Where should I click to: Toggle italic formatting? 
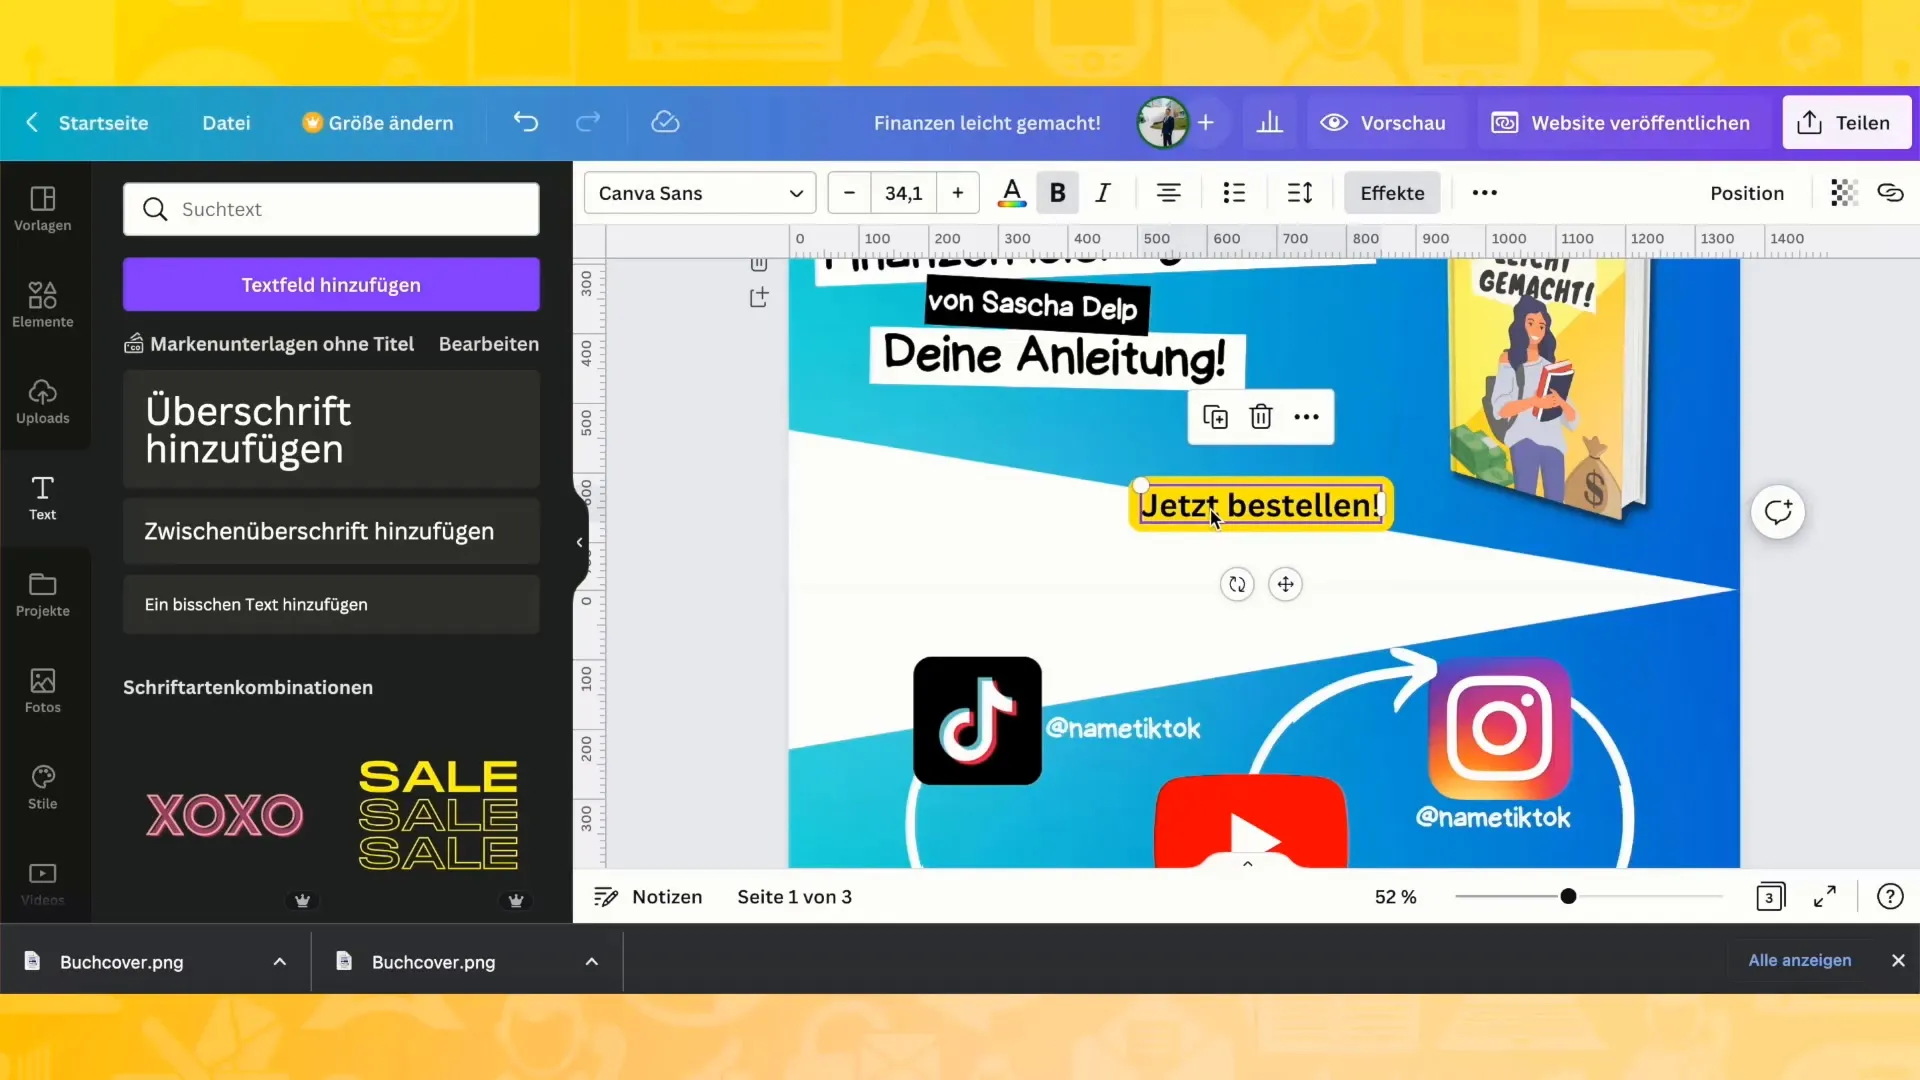pyautogui.click(x=1103, y=193)
